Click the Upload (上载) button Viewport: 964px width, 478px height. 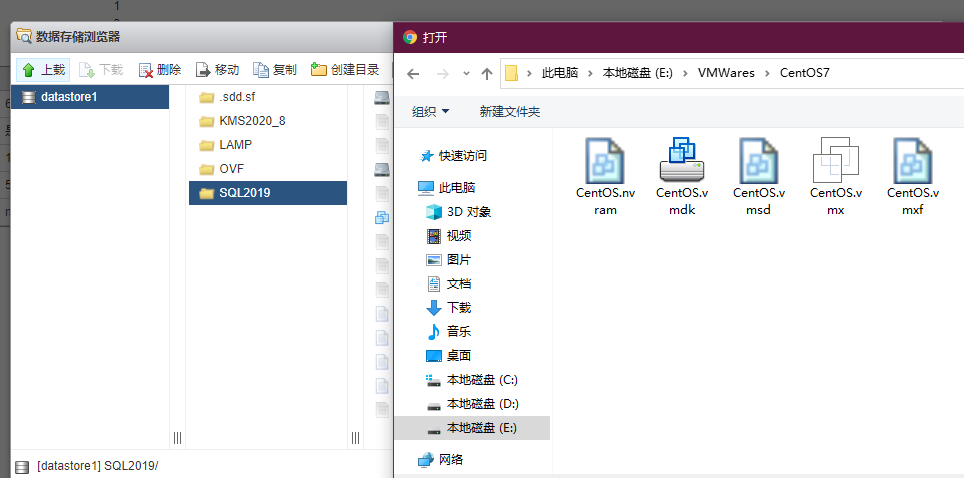pos(43,70)
